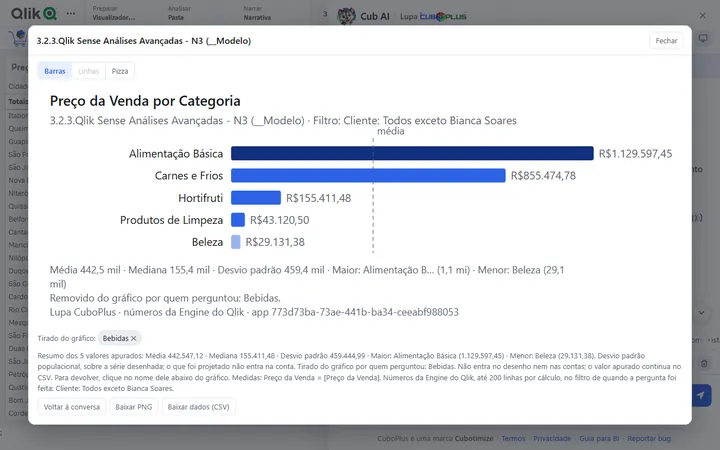Click the value R$29.131,38

coord(275,242)
